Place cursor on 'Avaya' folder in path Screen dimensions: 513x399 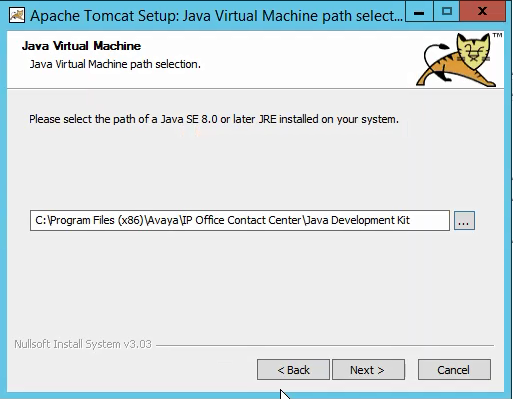[x=163, y=220]
